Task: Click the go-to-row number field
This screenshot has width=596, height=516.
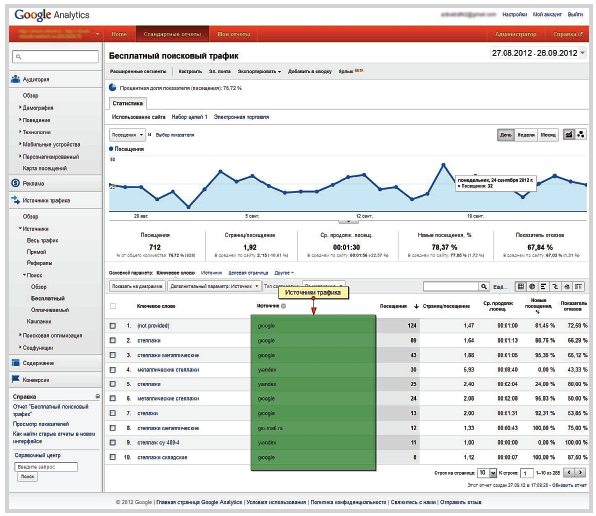Action: point(526,473)
